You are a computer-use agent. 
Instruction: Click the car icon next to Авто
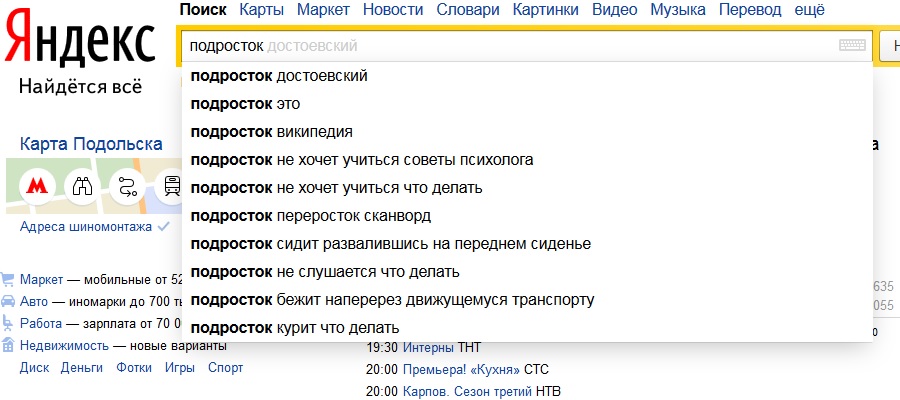(x=8, y=301)
